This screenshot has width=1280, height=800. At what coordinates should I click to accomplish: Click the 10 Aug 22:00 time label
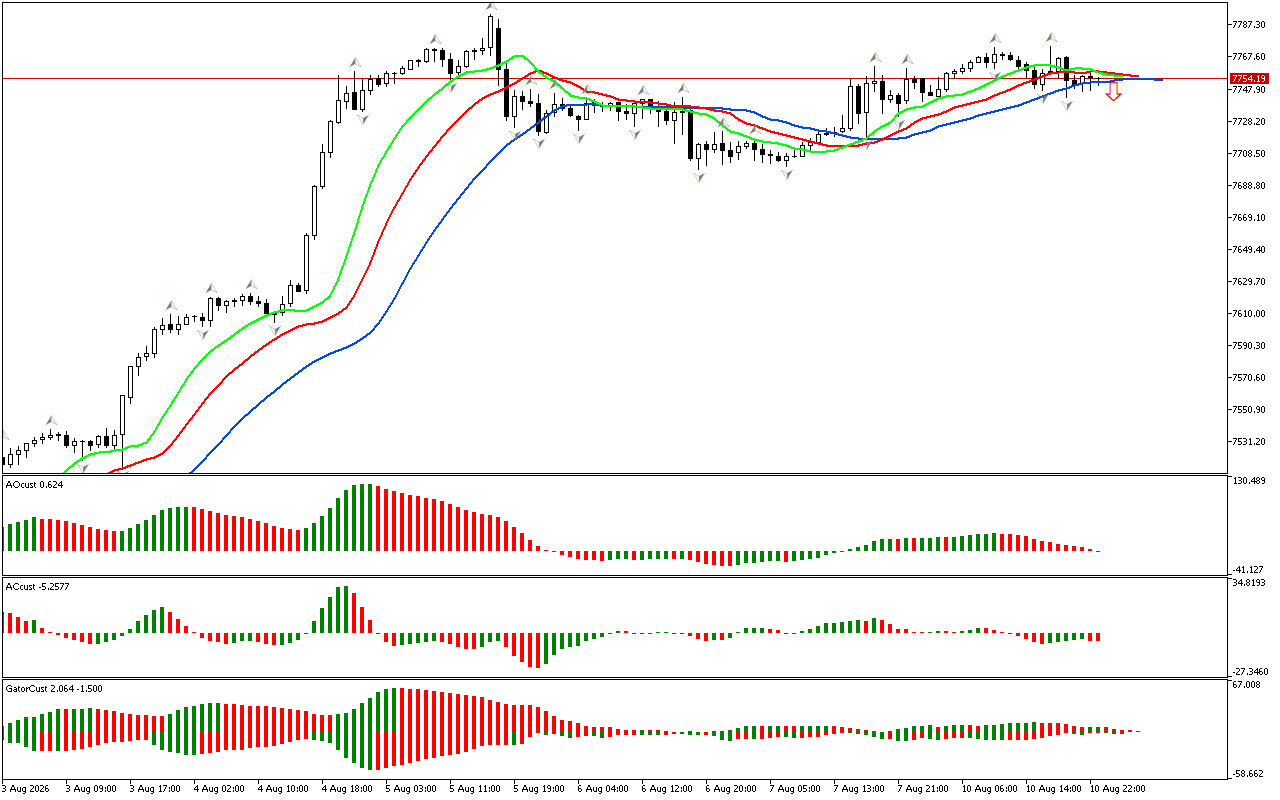pyautogui.click(x=1119, y=788)
